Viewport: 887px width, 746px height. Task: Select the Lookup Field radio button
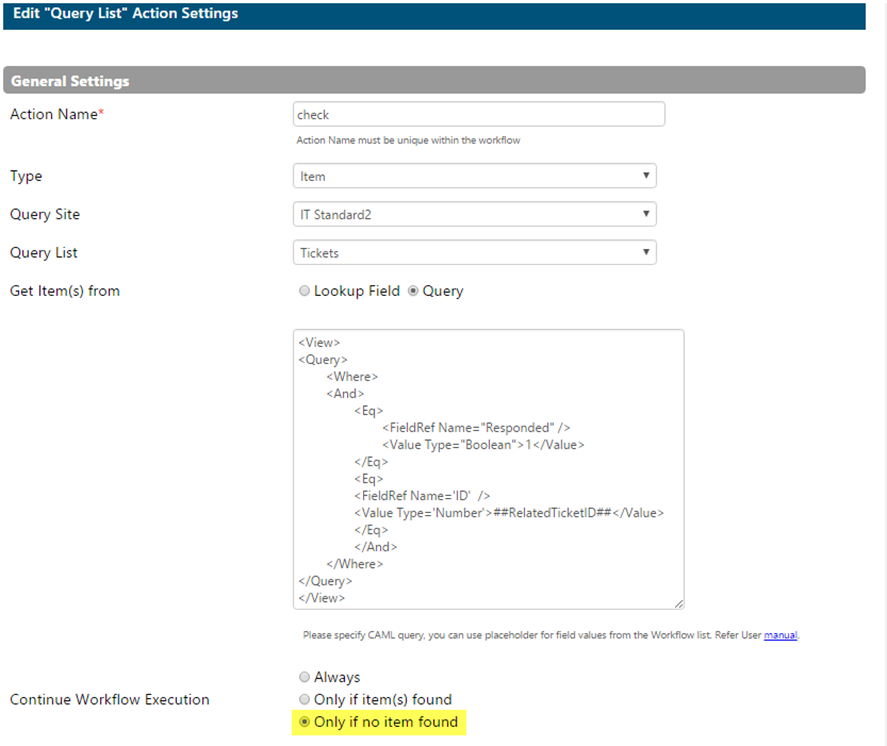pos(304,291)
